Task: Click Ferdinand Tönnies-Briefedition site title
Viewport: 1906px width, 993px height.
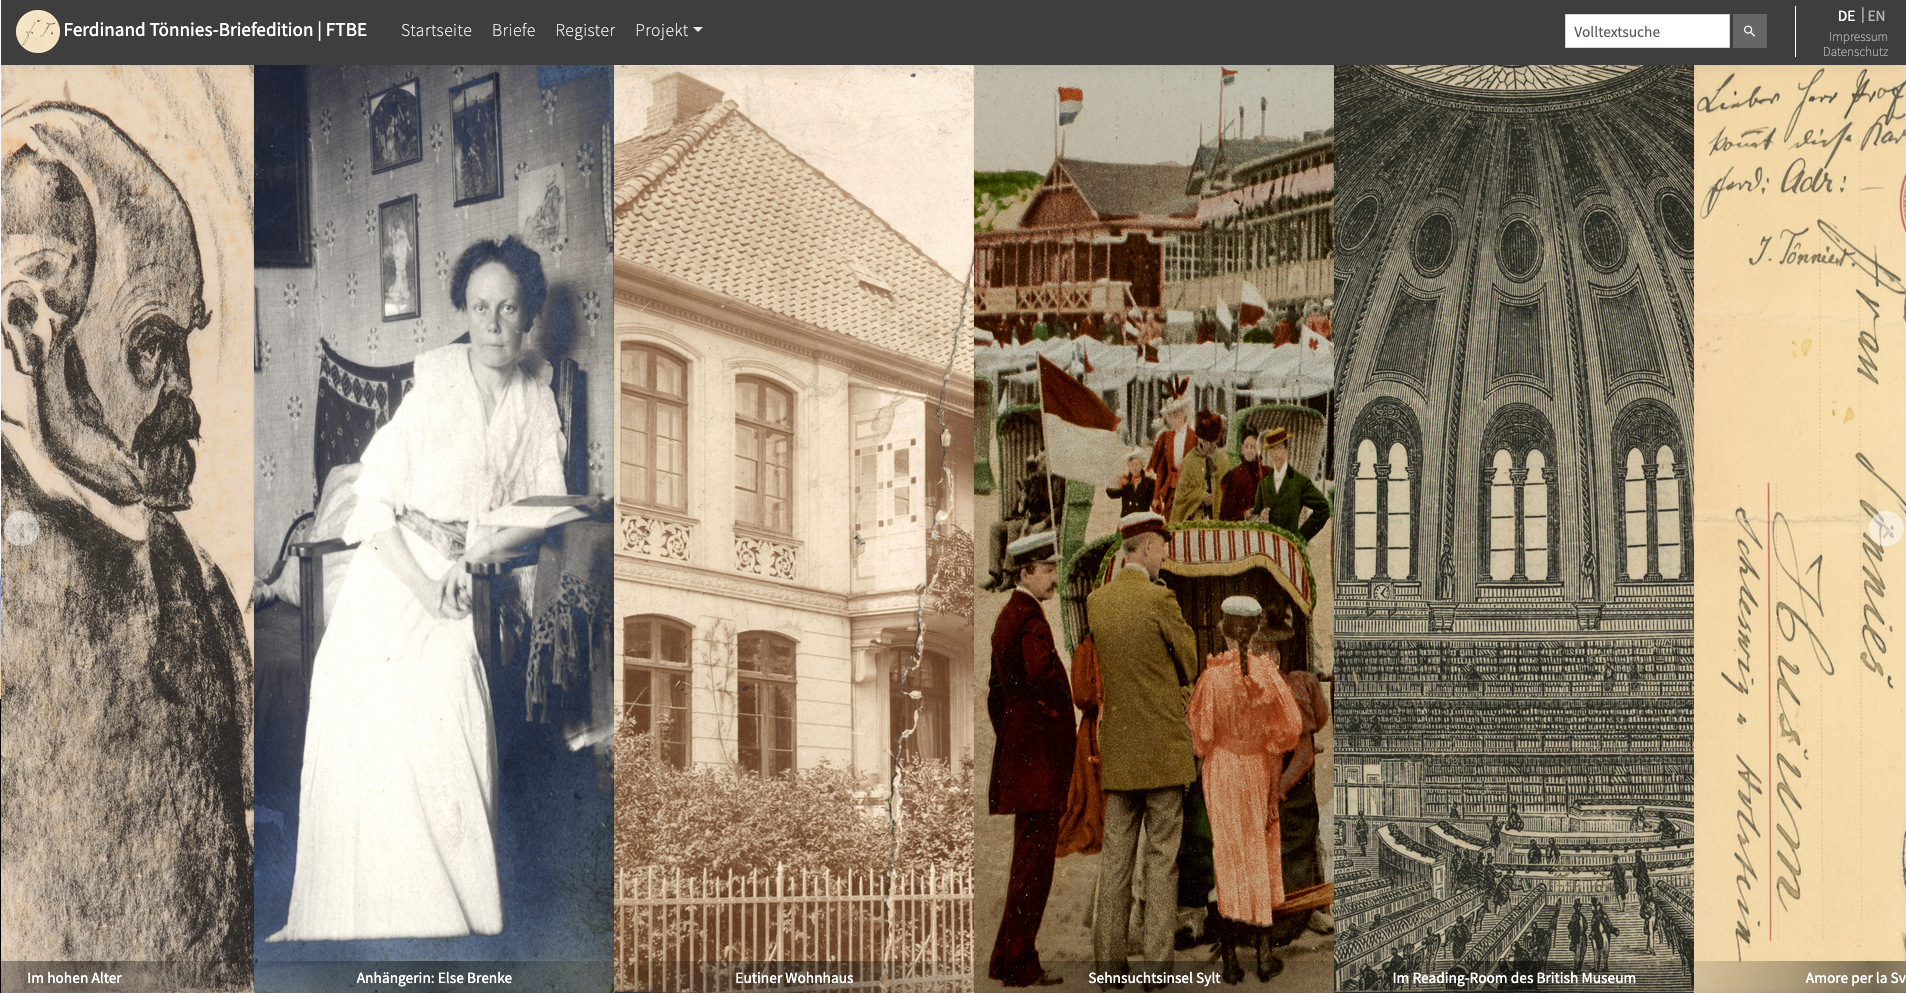Action: click(x=215, y=30)
